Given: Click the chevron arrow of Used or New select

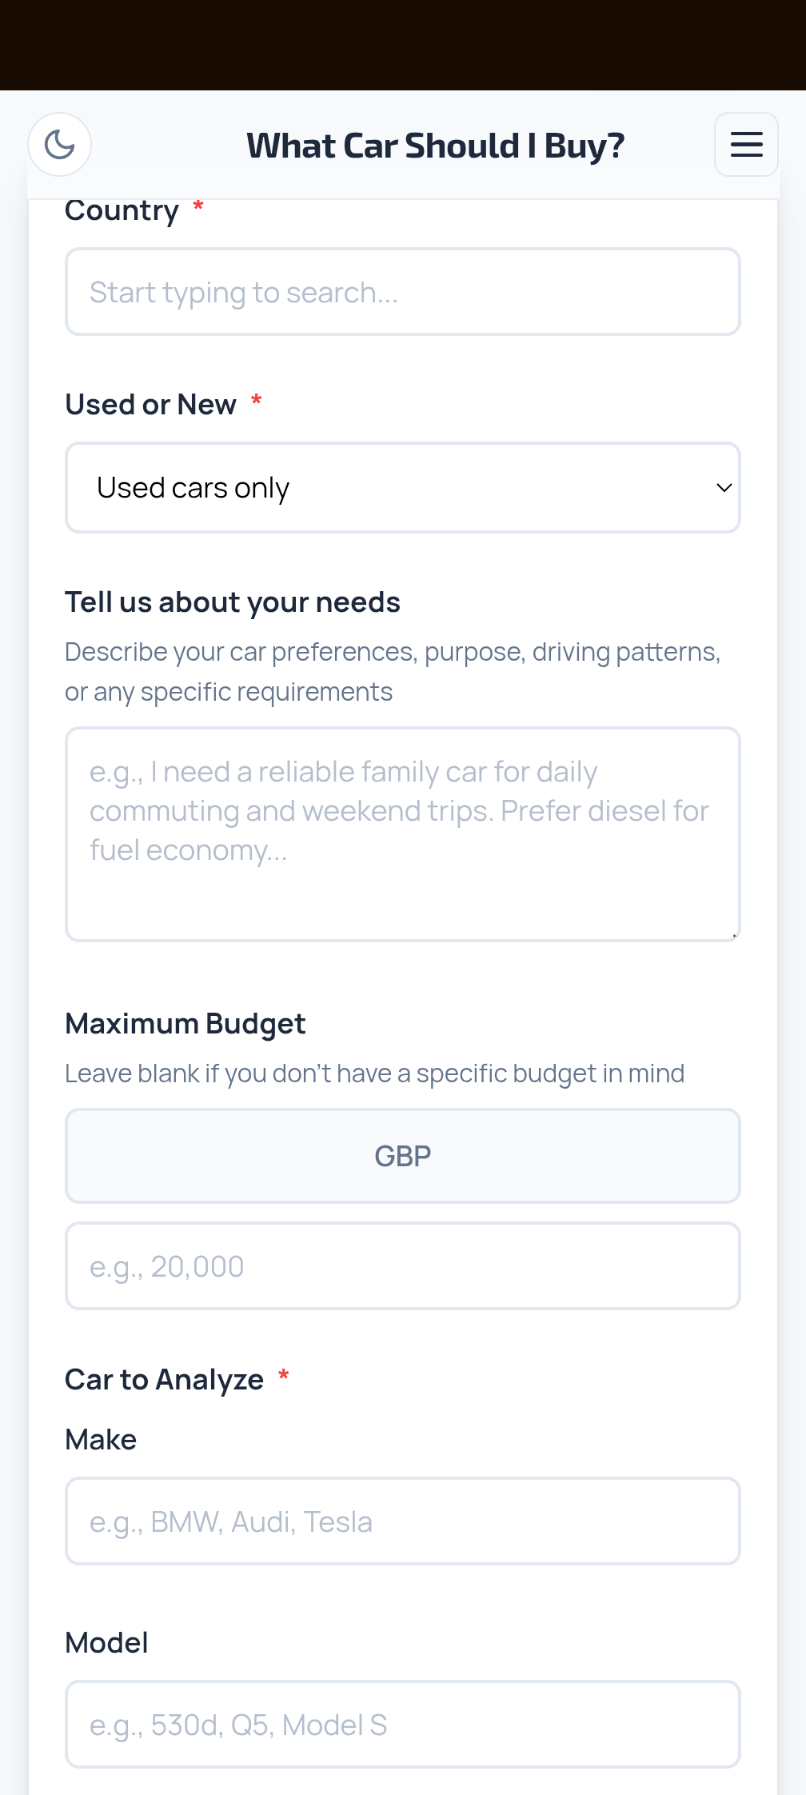Looking at the screenshot, I should (x=724, y=488).
